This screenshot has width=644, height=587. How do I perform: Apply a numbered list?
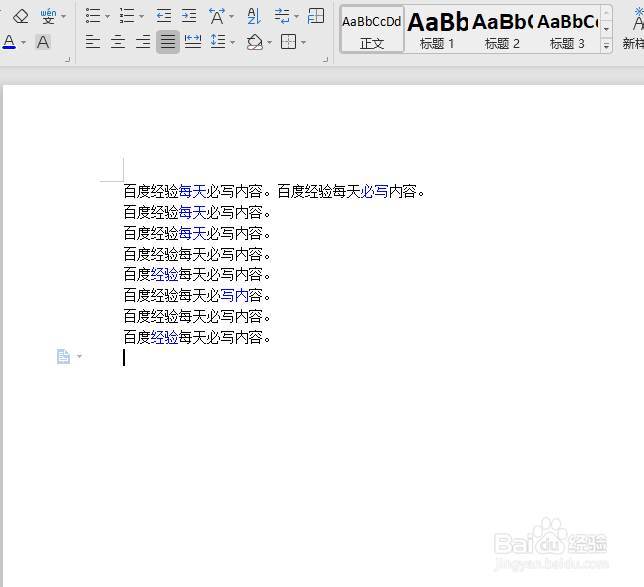[x=127, y=16]
